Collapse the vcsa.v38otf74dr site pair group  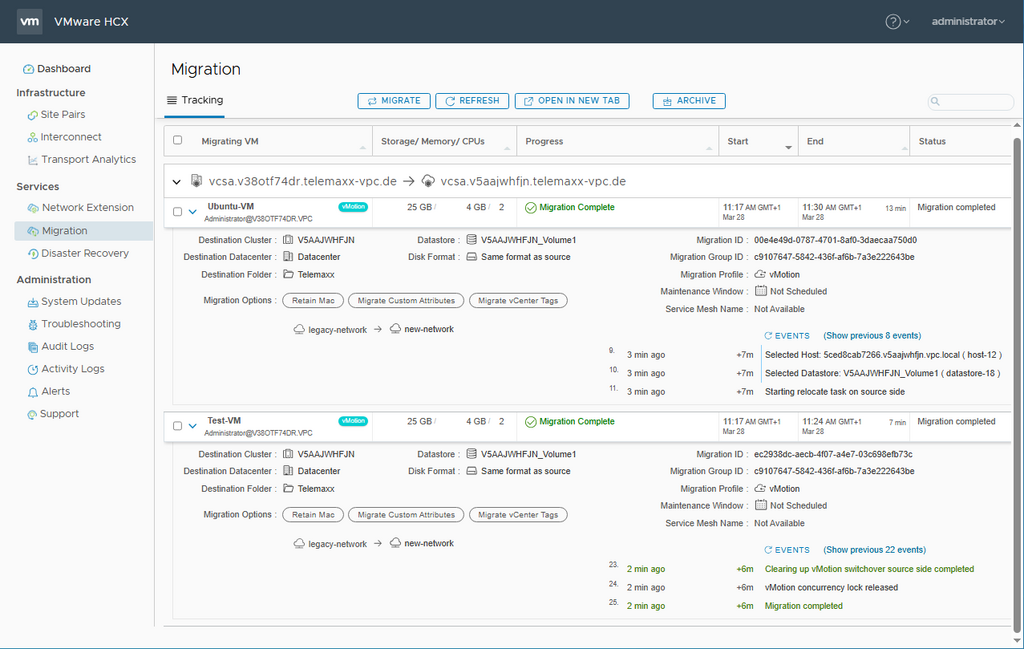pos(177,182)
